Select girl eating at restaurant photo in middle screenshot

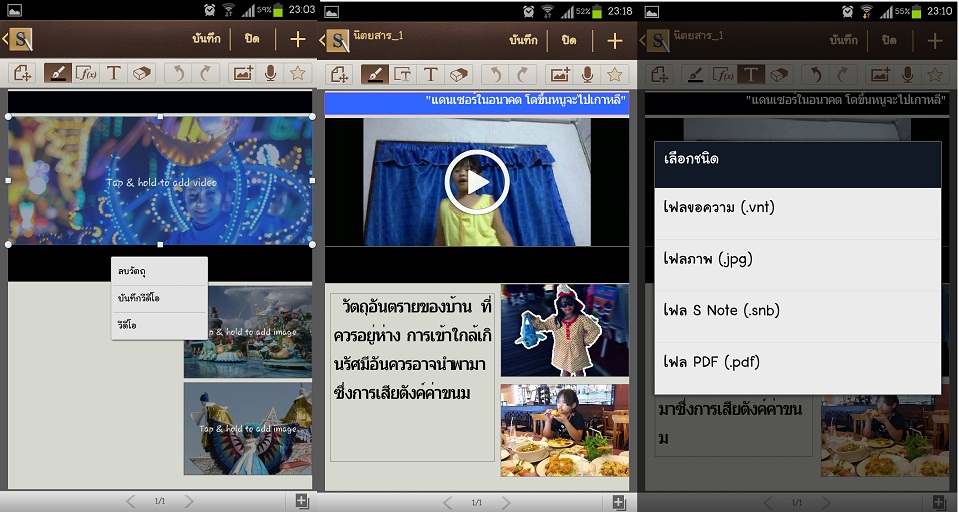click(x=565, y=430)
